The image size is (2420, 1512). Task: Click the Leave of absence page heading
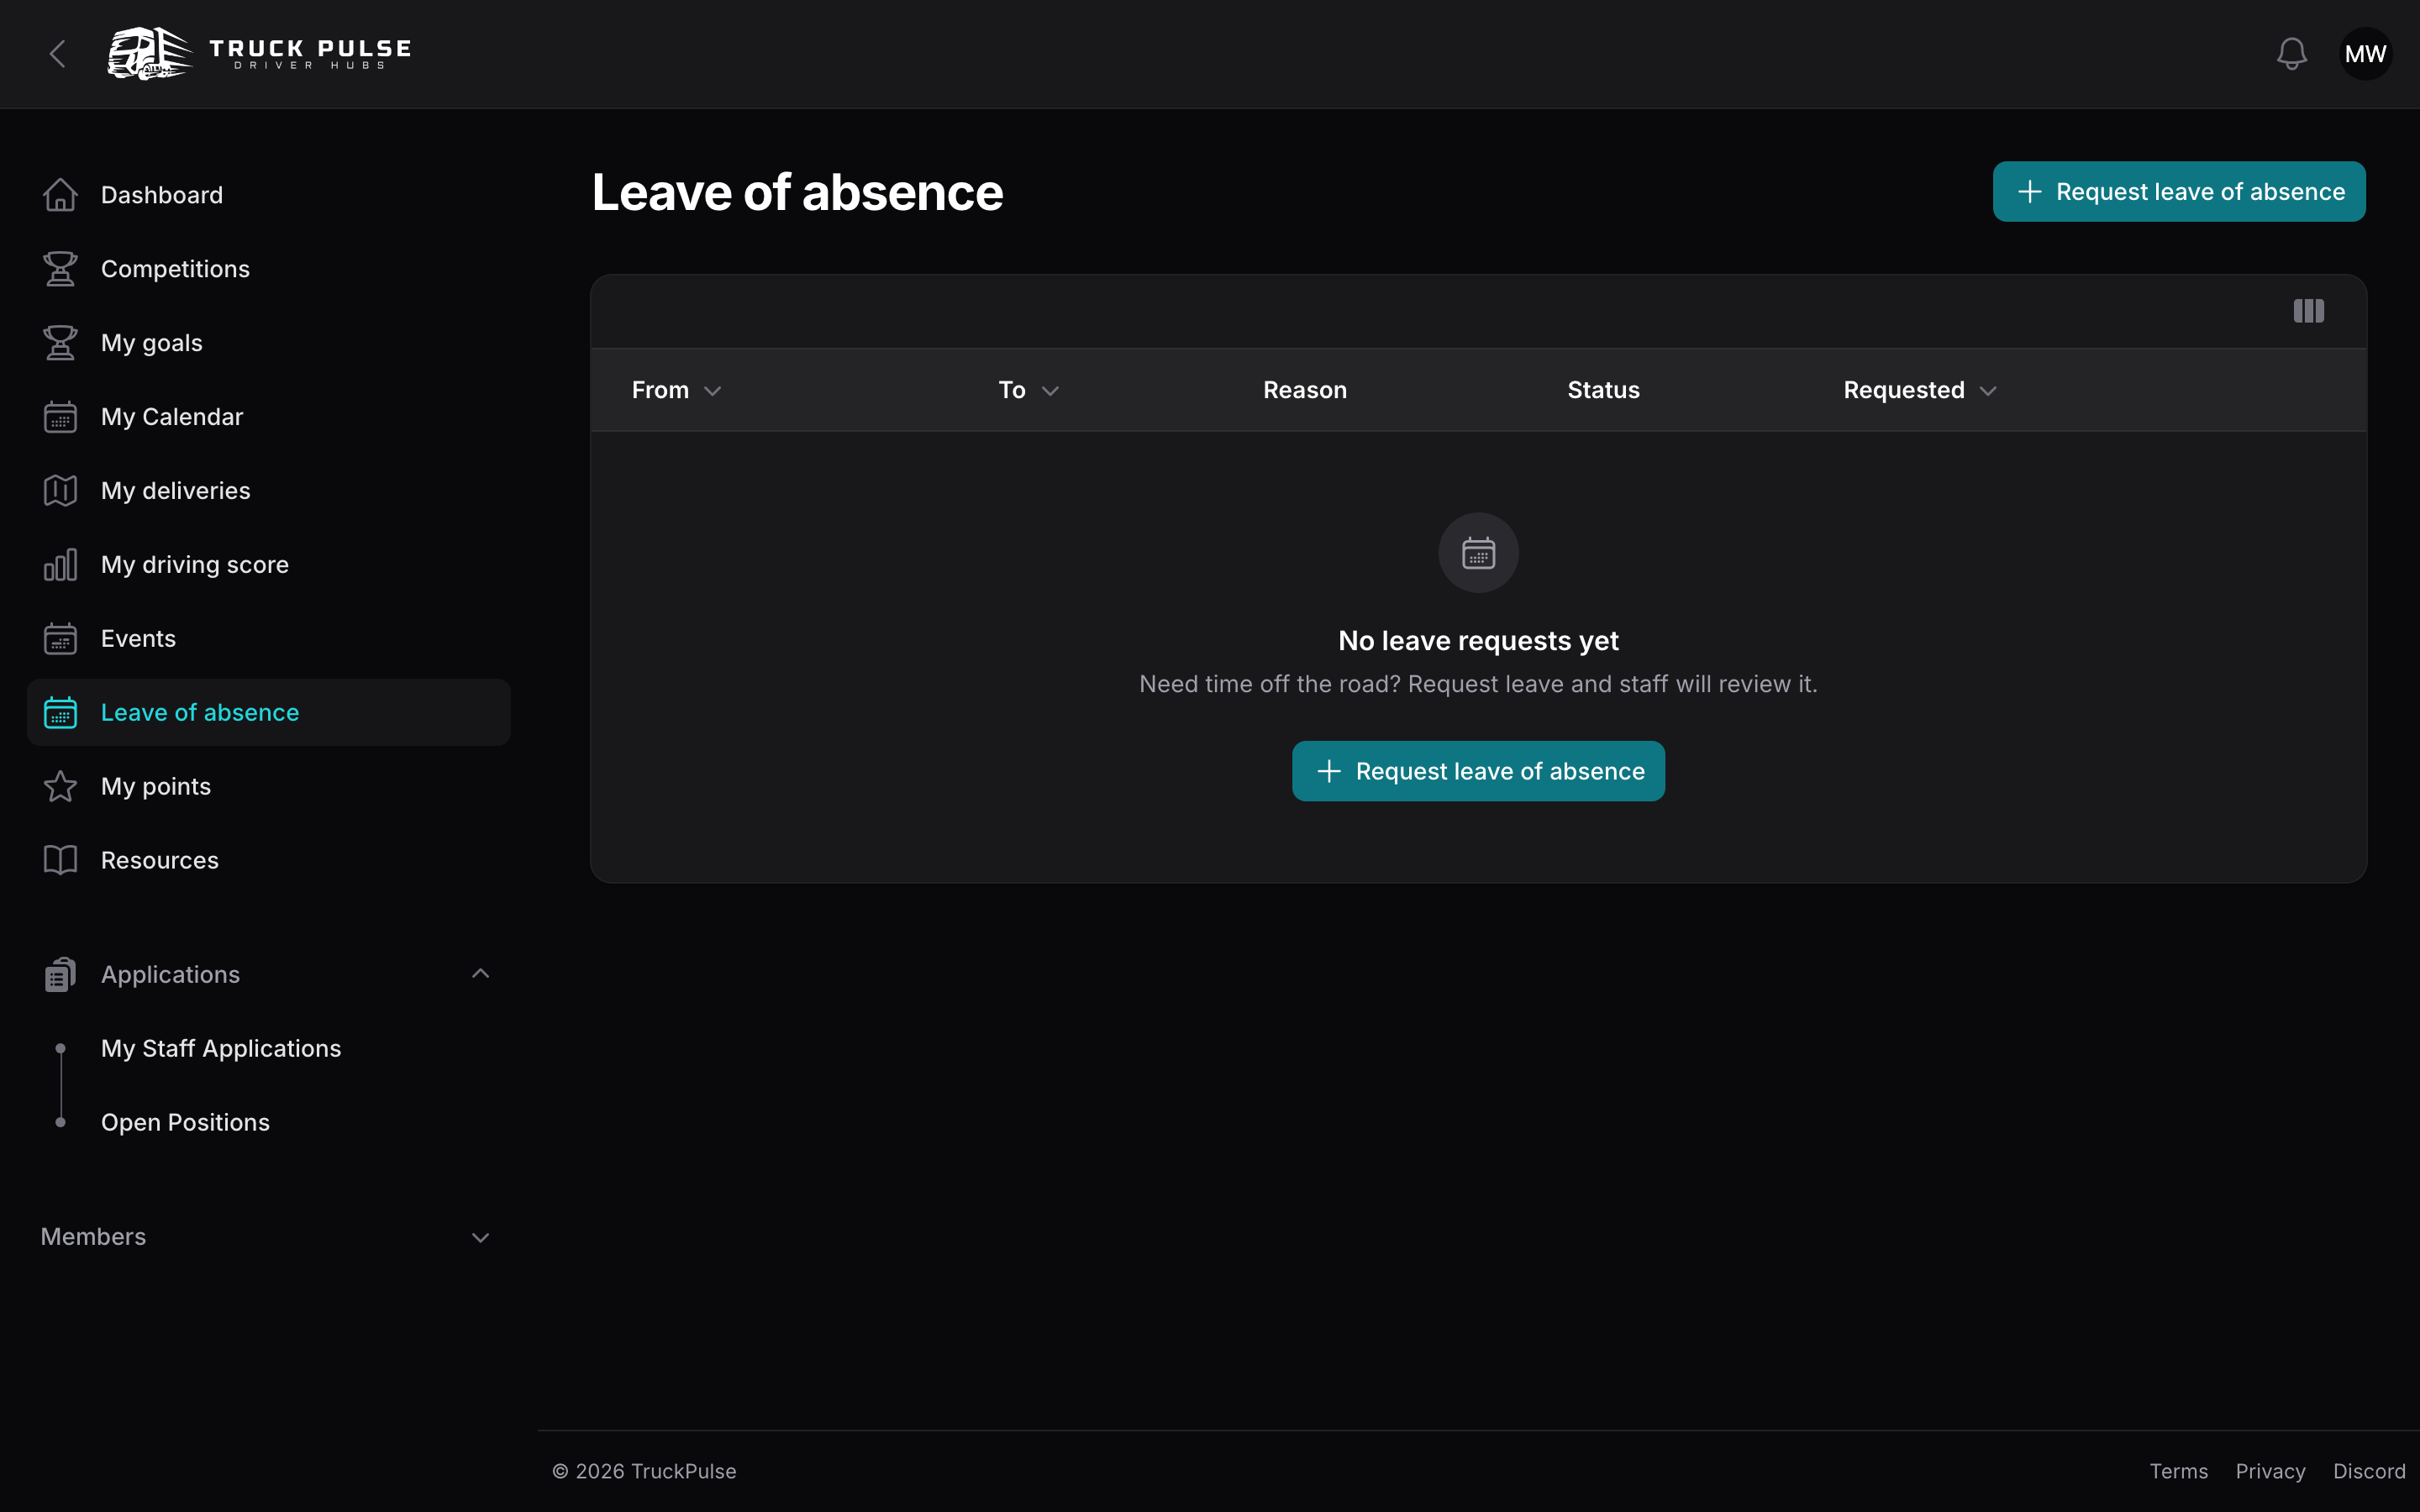coord(797,192)
